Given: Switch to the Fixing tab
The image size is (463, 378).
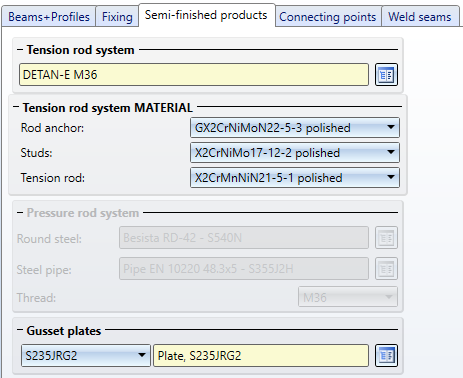Looking at the screenshot, I should pyautogui.click(x=117, y=16).
